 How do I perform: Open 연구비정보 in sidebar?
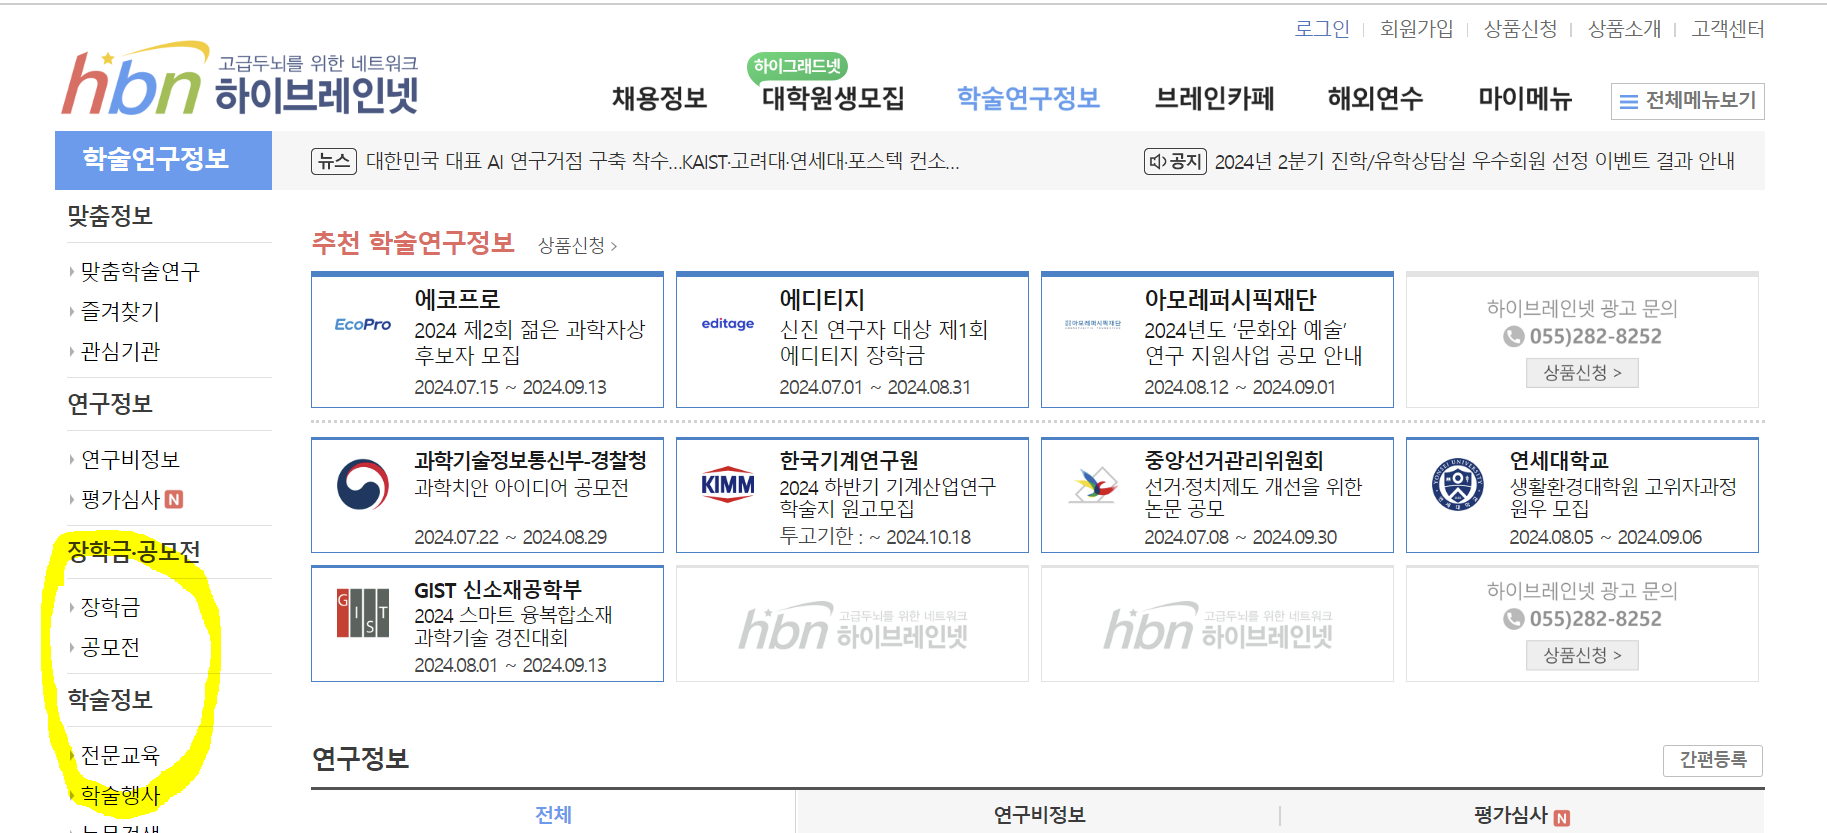point(130,460)
